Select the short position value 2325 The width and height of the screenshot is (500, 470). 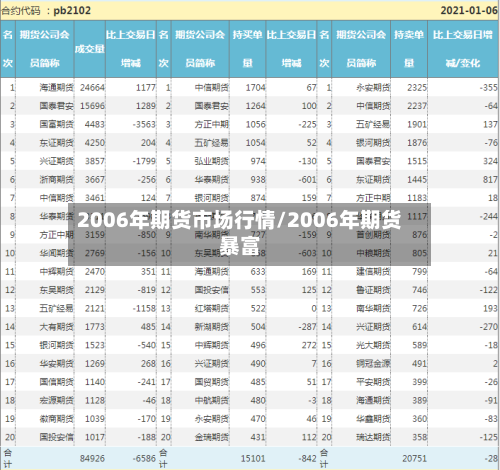click(x=417, y=88)
